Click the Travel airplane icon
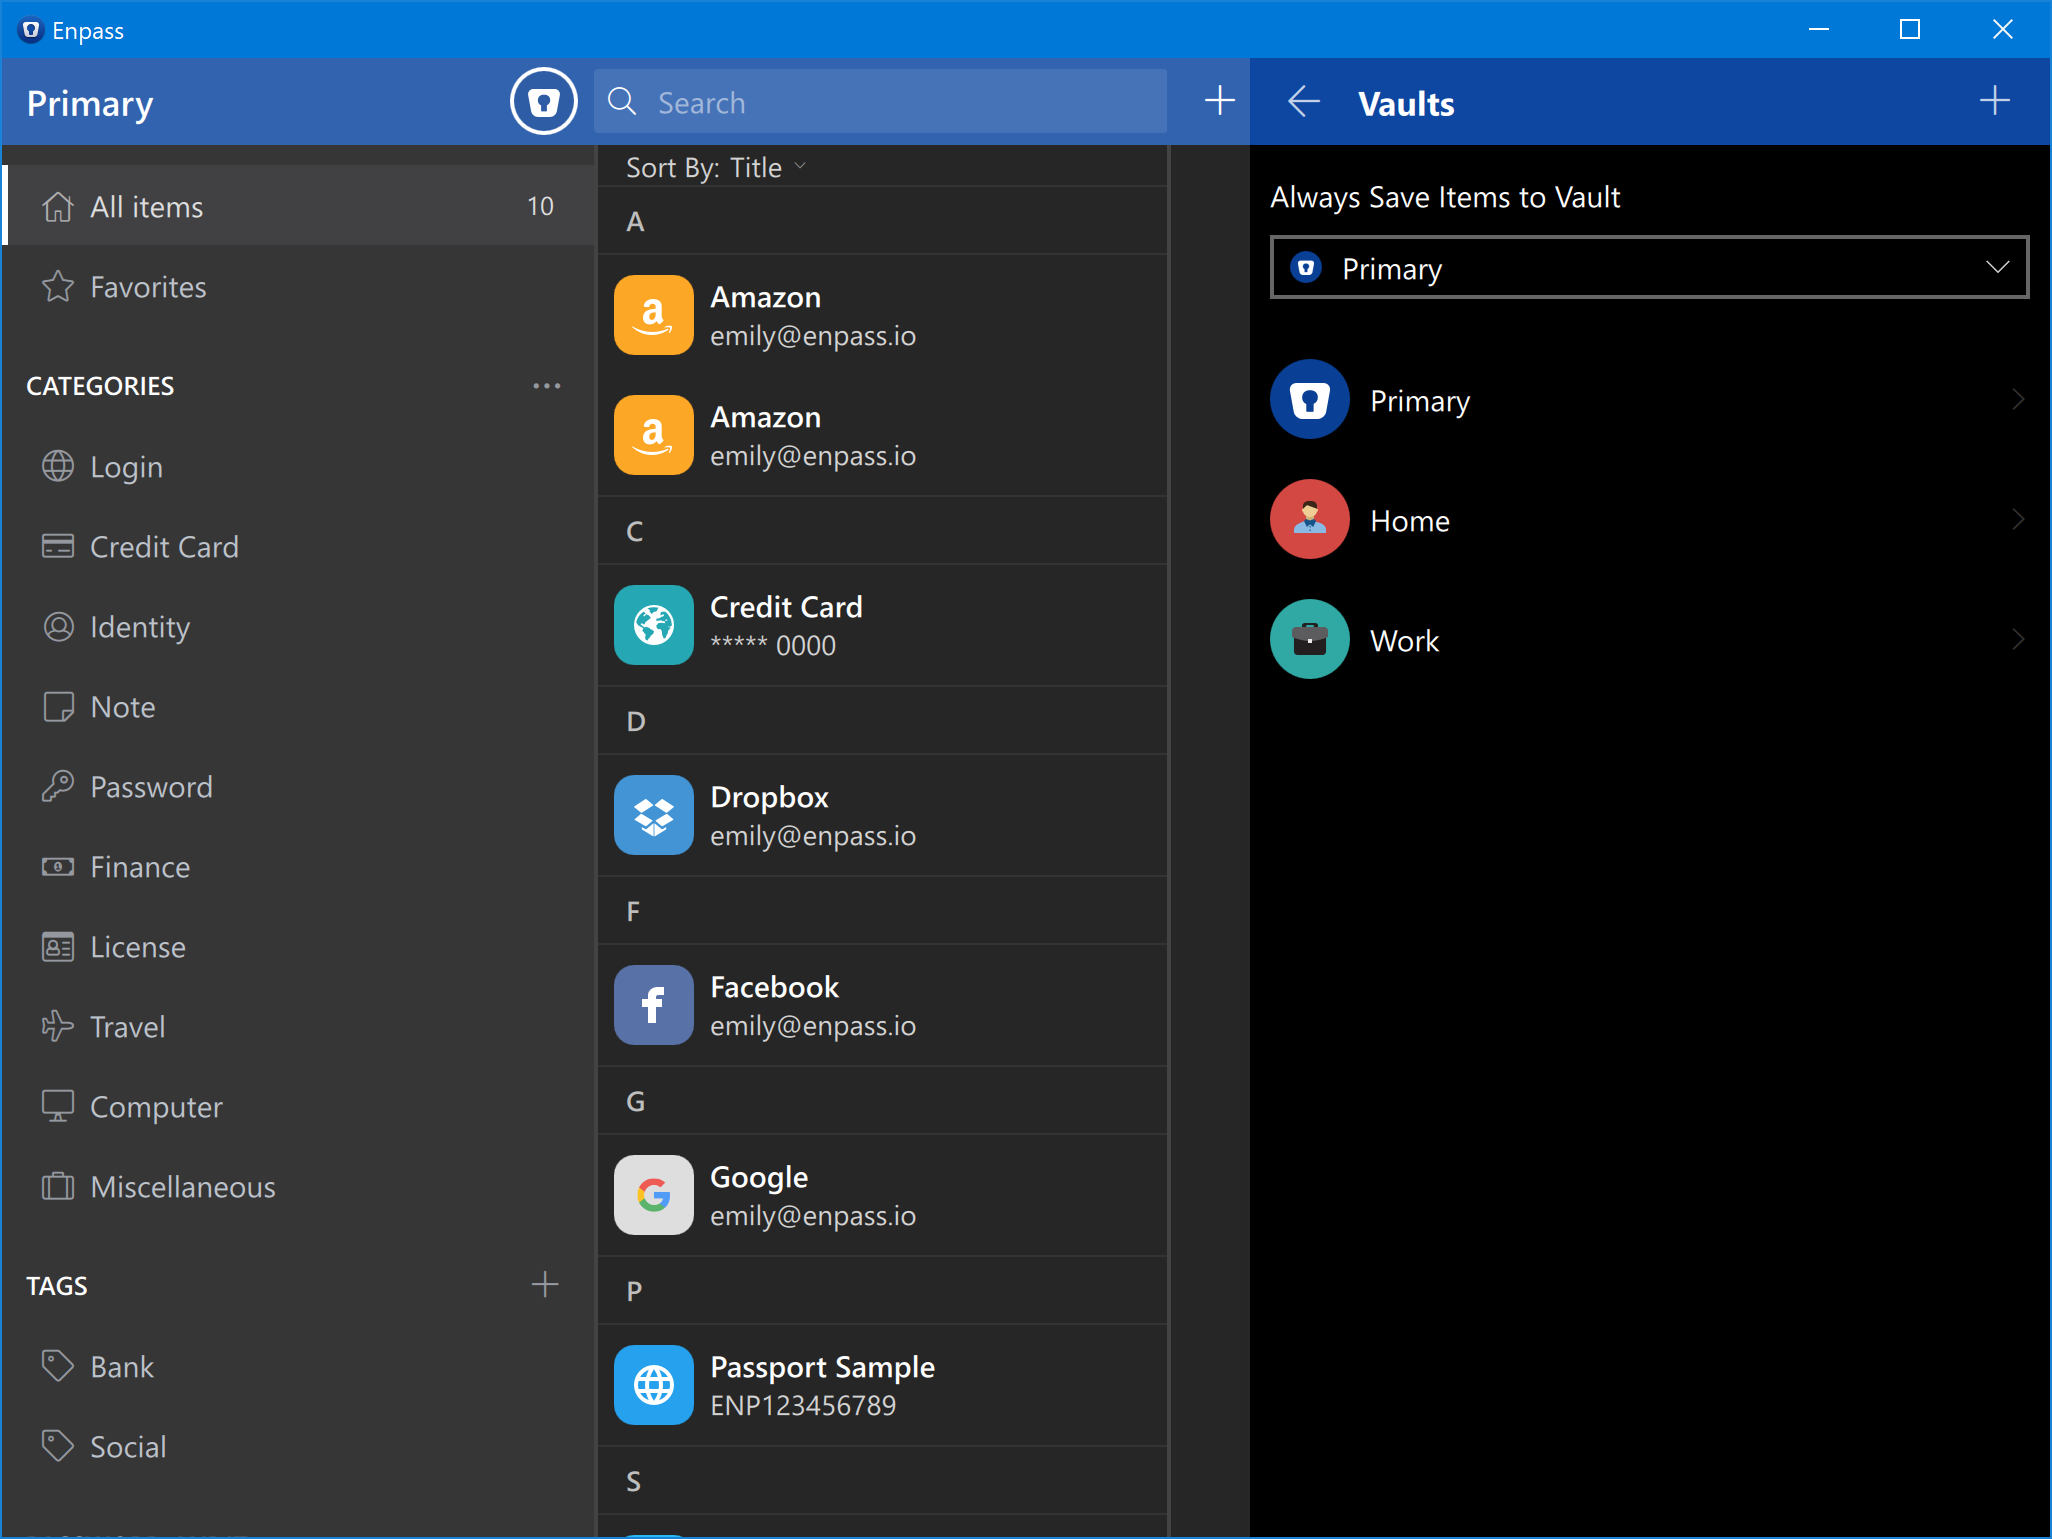The image size is (2052, 1539). click(x=58, y=1026)
